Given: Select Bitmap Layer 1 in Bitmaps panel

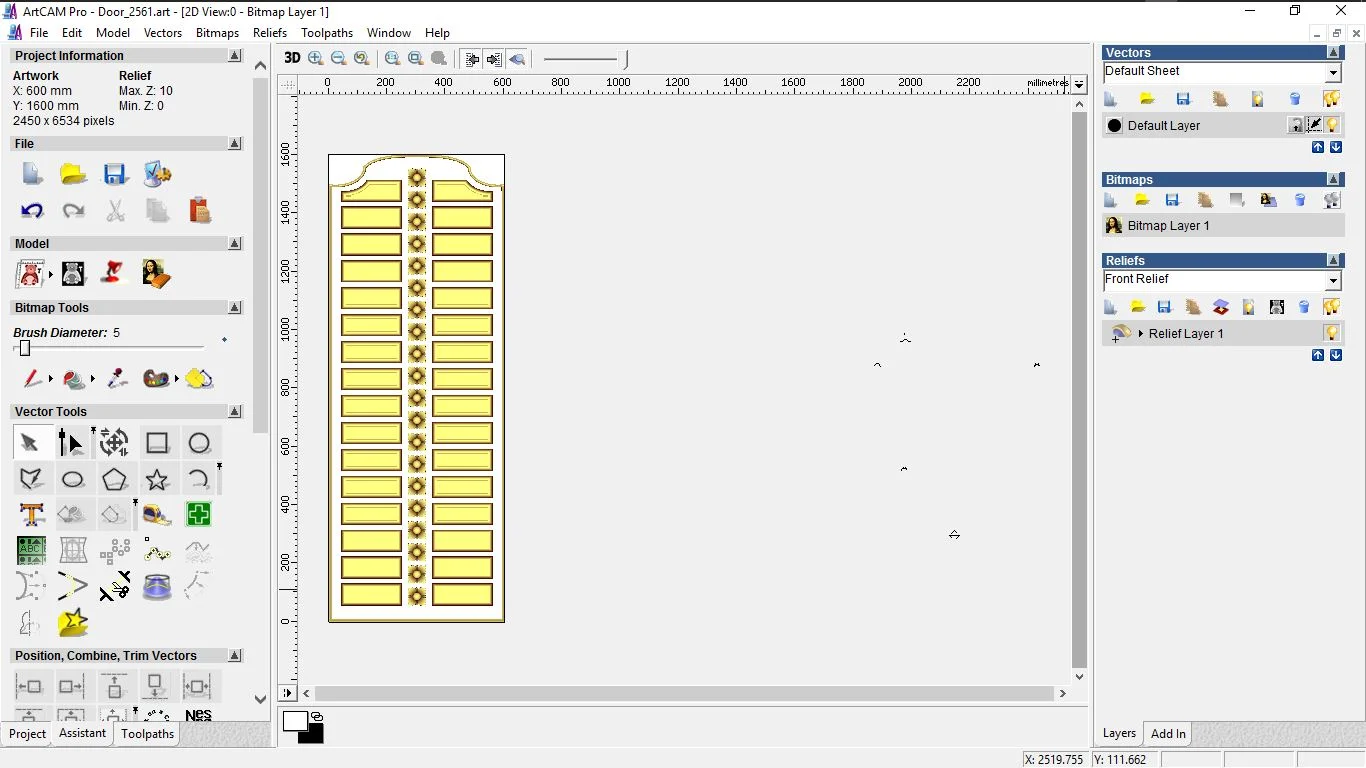Looking at the screenshot, I should click(1168, 226).
